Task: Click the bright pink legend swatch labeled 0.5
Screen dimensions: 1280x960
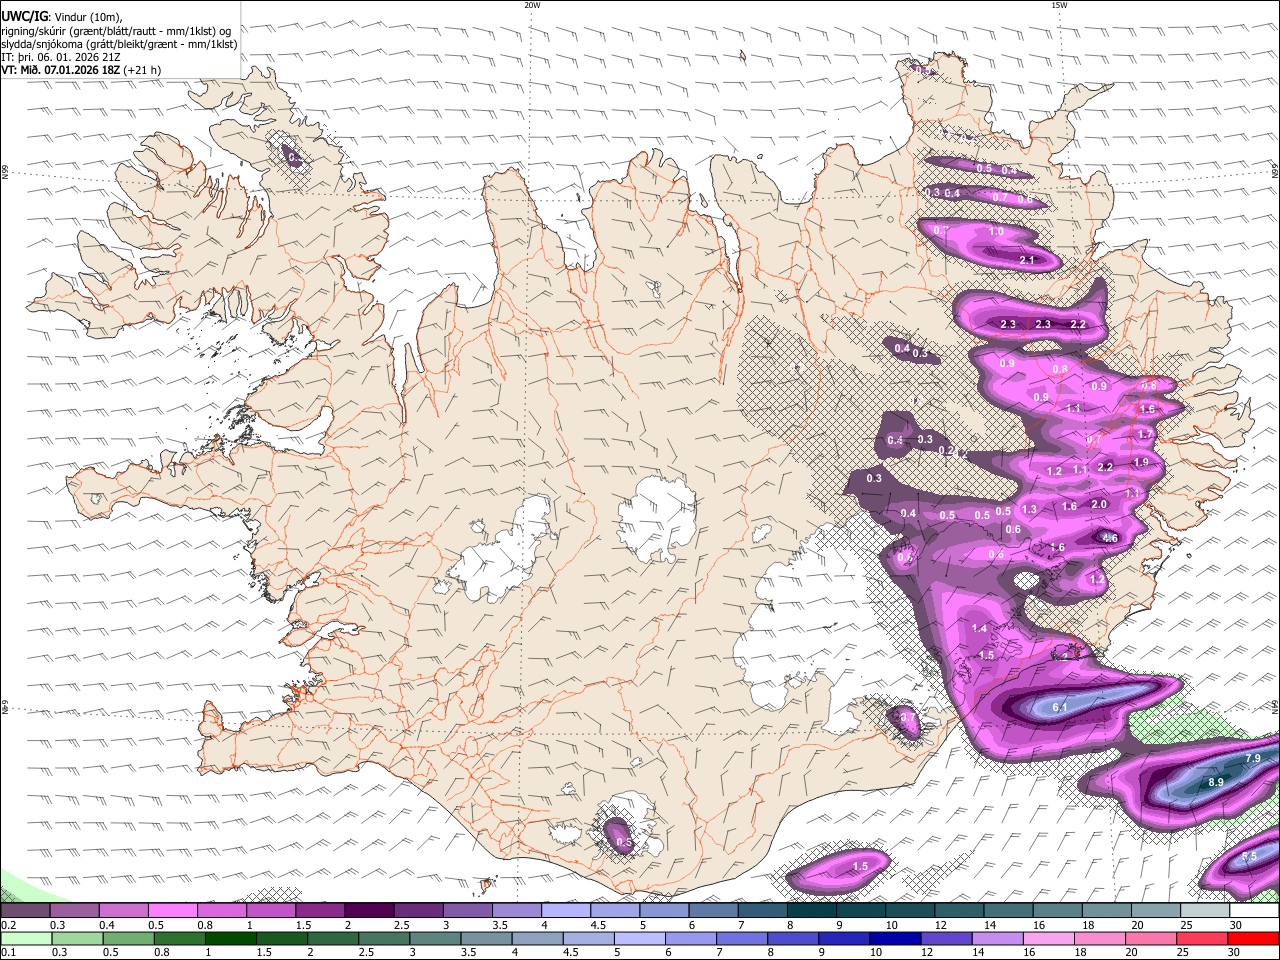Action: point(172,911)
